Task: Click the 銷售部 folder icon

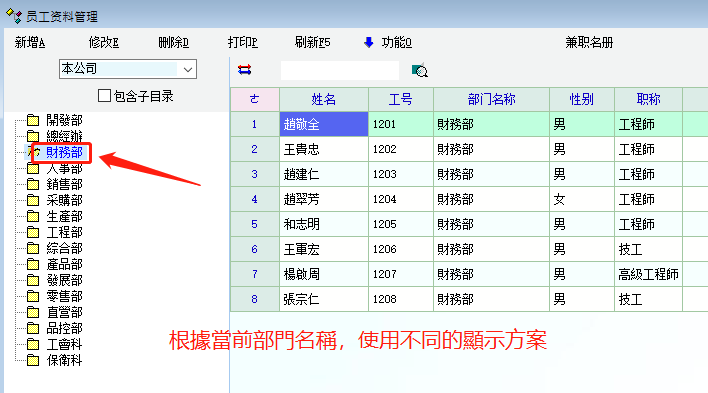Action: pos(33,184)
